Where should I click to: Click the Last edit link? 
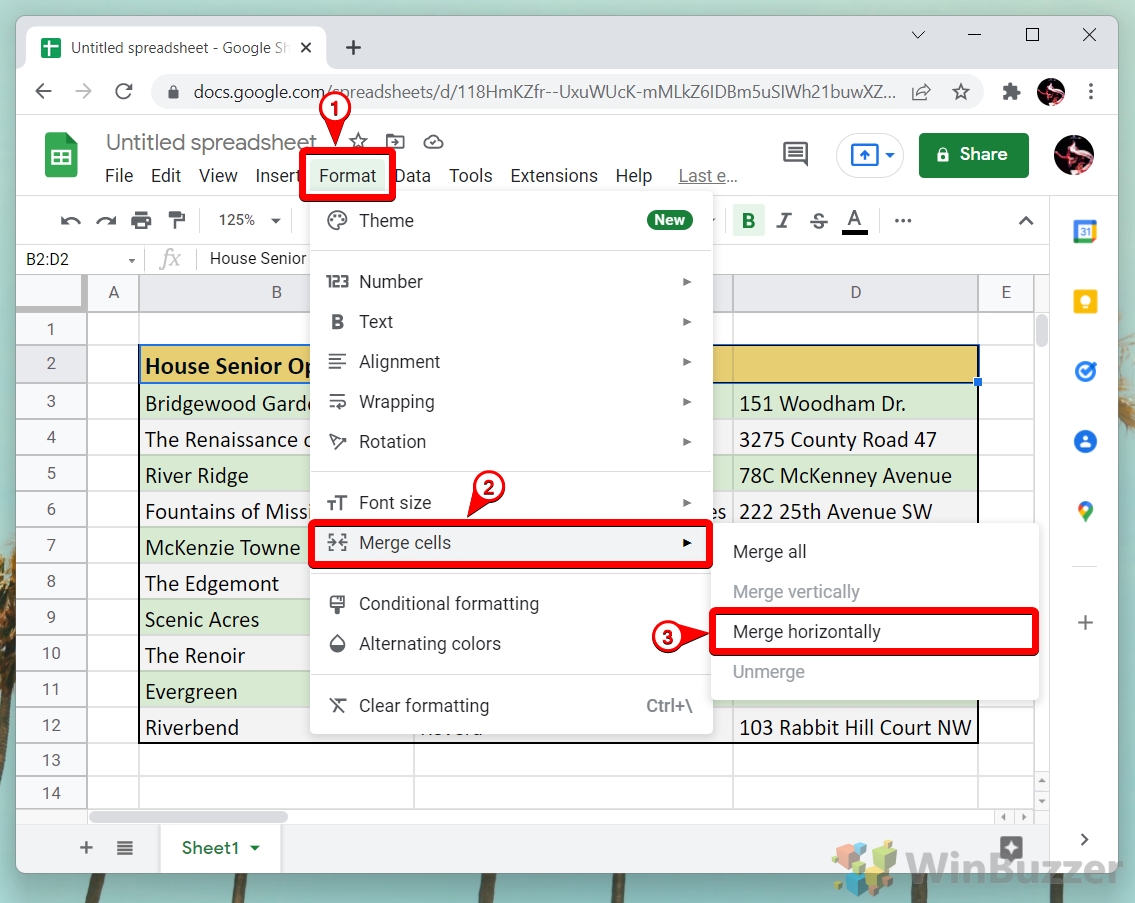click(707, 176)
